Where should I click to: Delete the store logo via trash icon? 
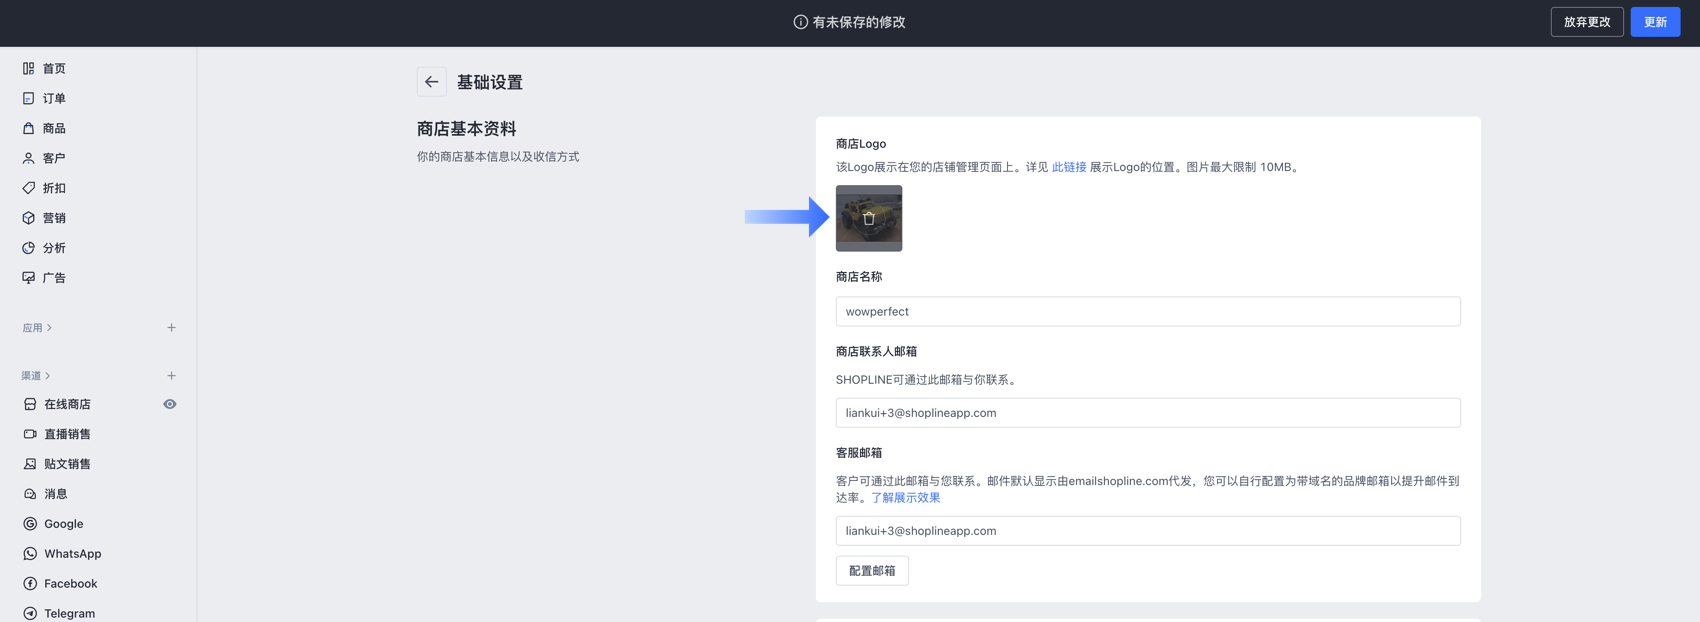pos(868,218)
